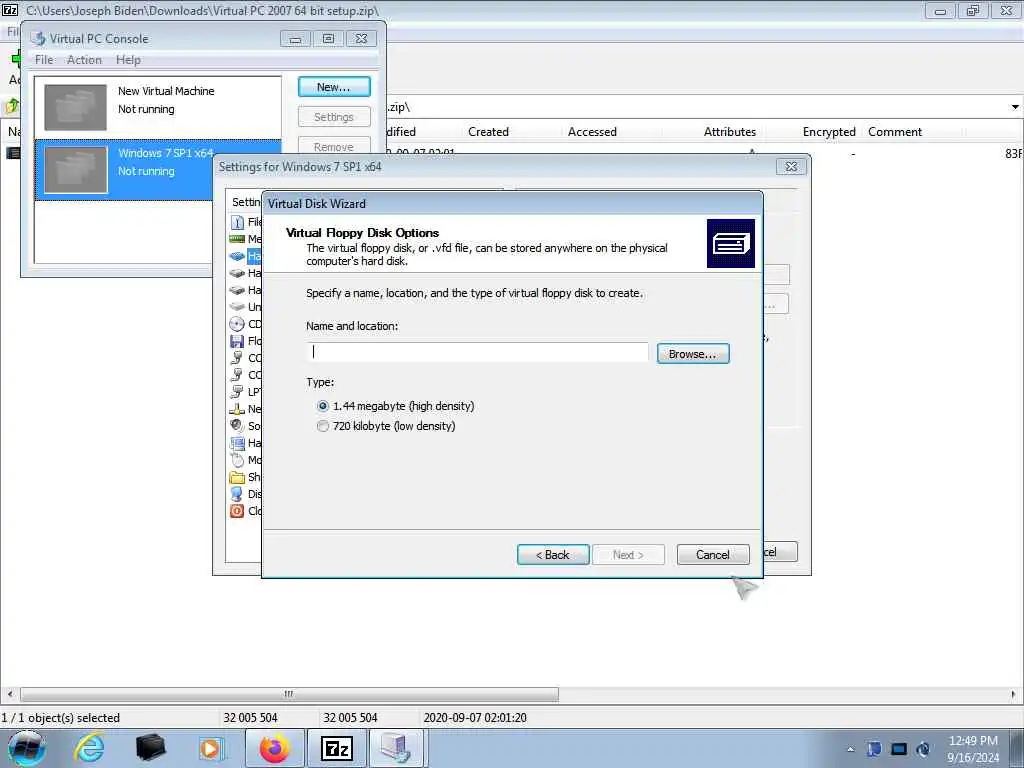Open Action menu in Virtual PC Console
The width and height of the screenshot is (1024, 768).
(84, 59)
